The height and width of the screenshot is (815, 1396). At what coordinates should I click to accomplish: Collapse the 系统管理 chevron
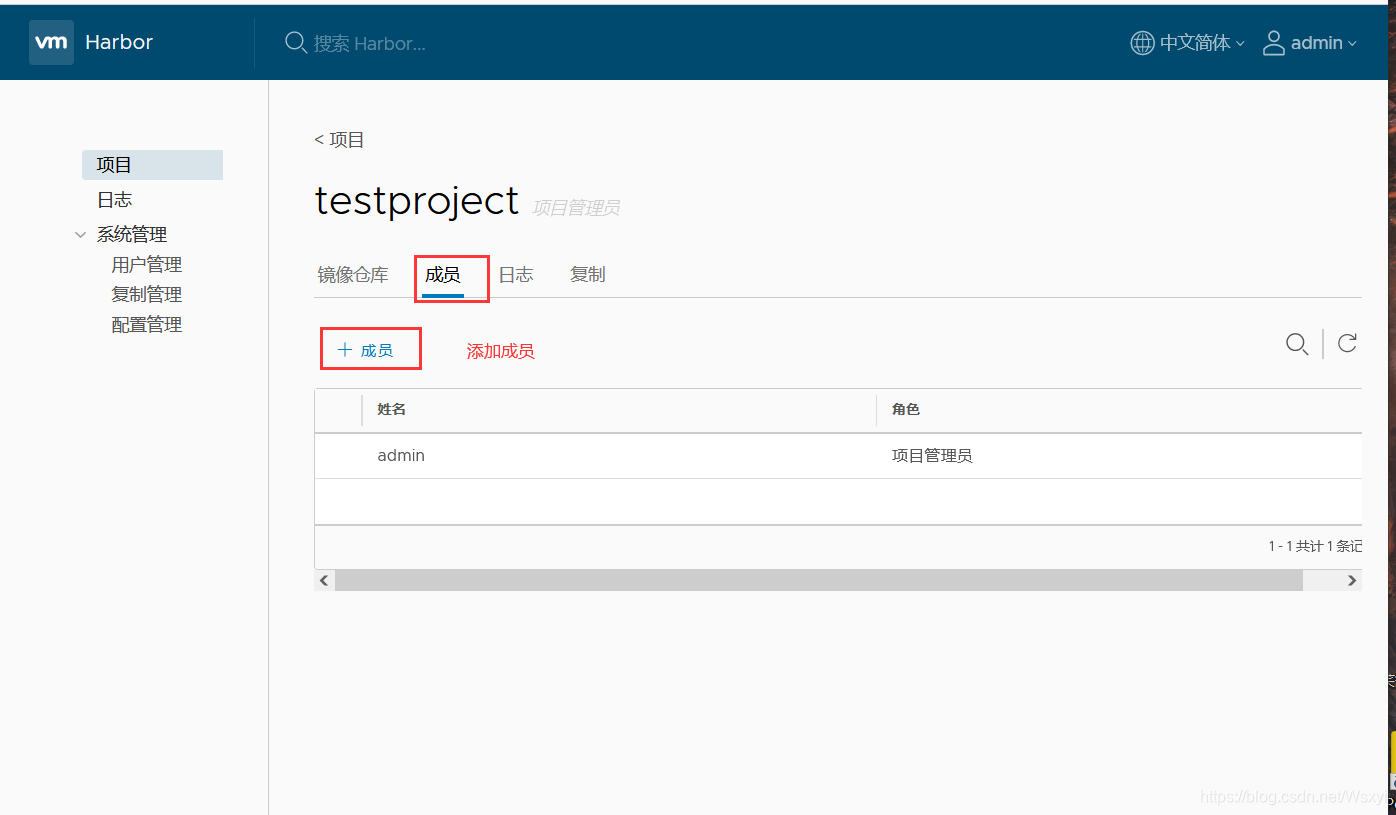point(81,235)
